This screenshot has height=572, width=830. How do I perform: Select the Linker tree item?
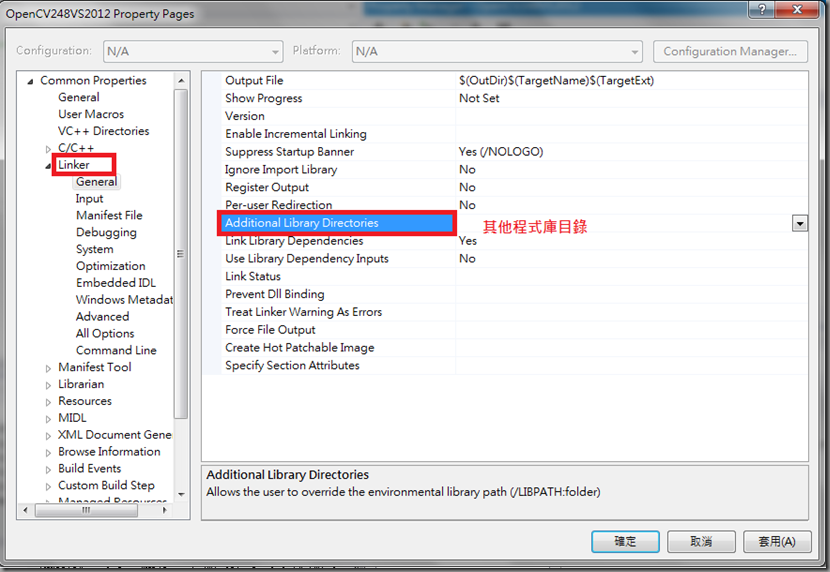click(x=74, y=165)
